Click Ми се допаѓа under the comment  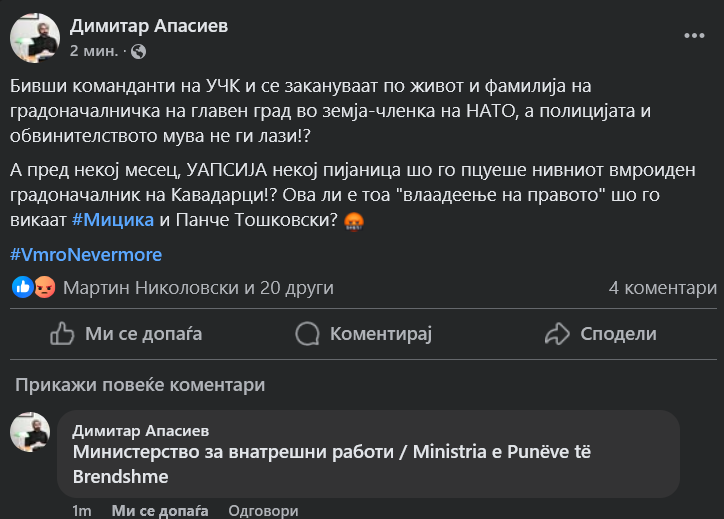pos(160,511)
